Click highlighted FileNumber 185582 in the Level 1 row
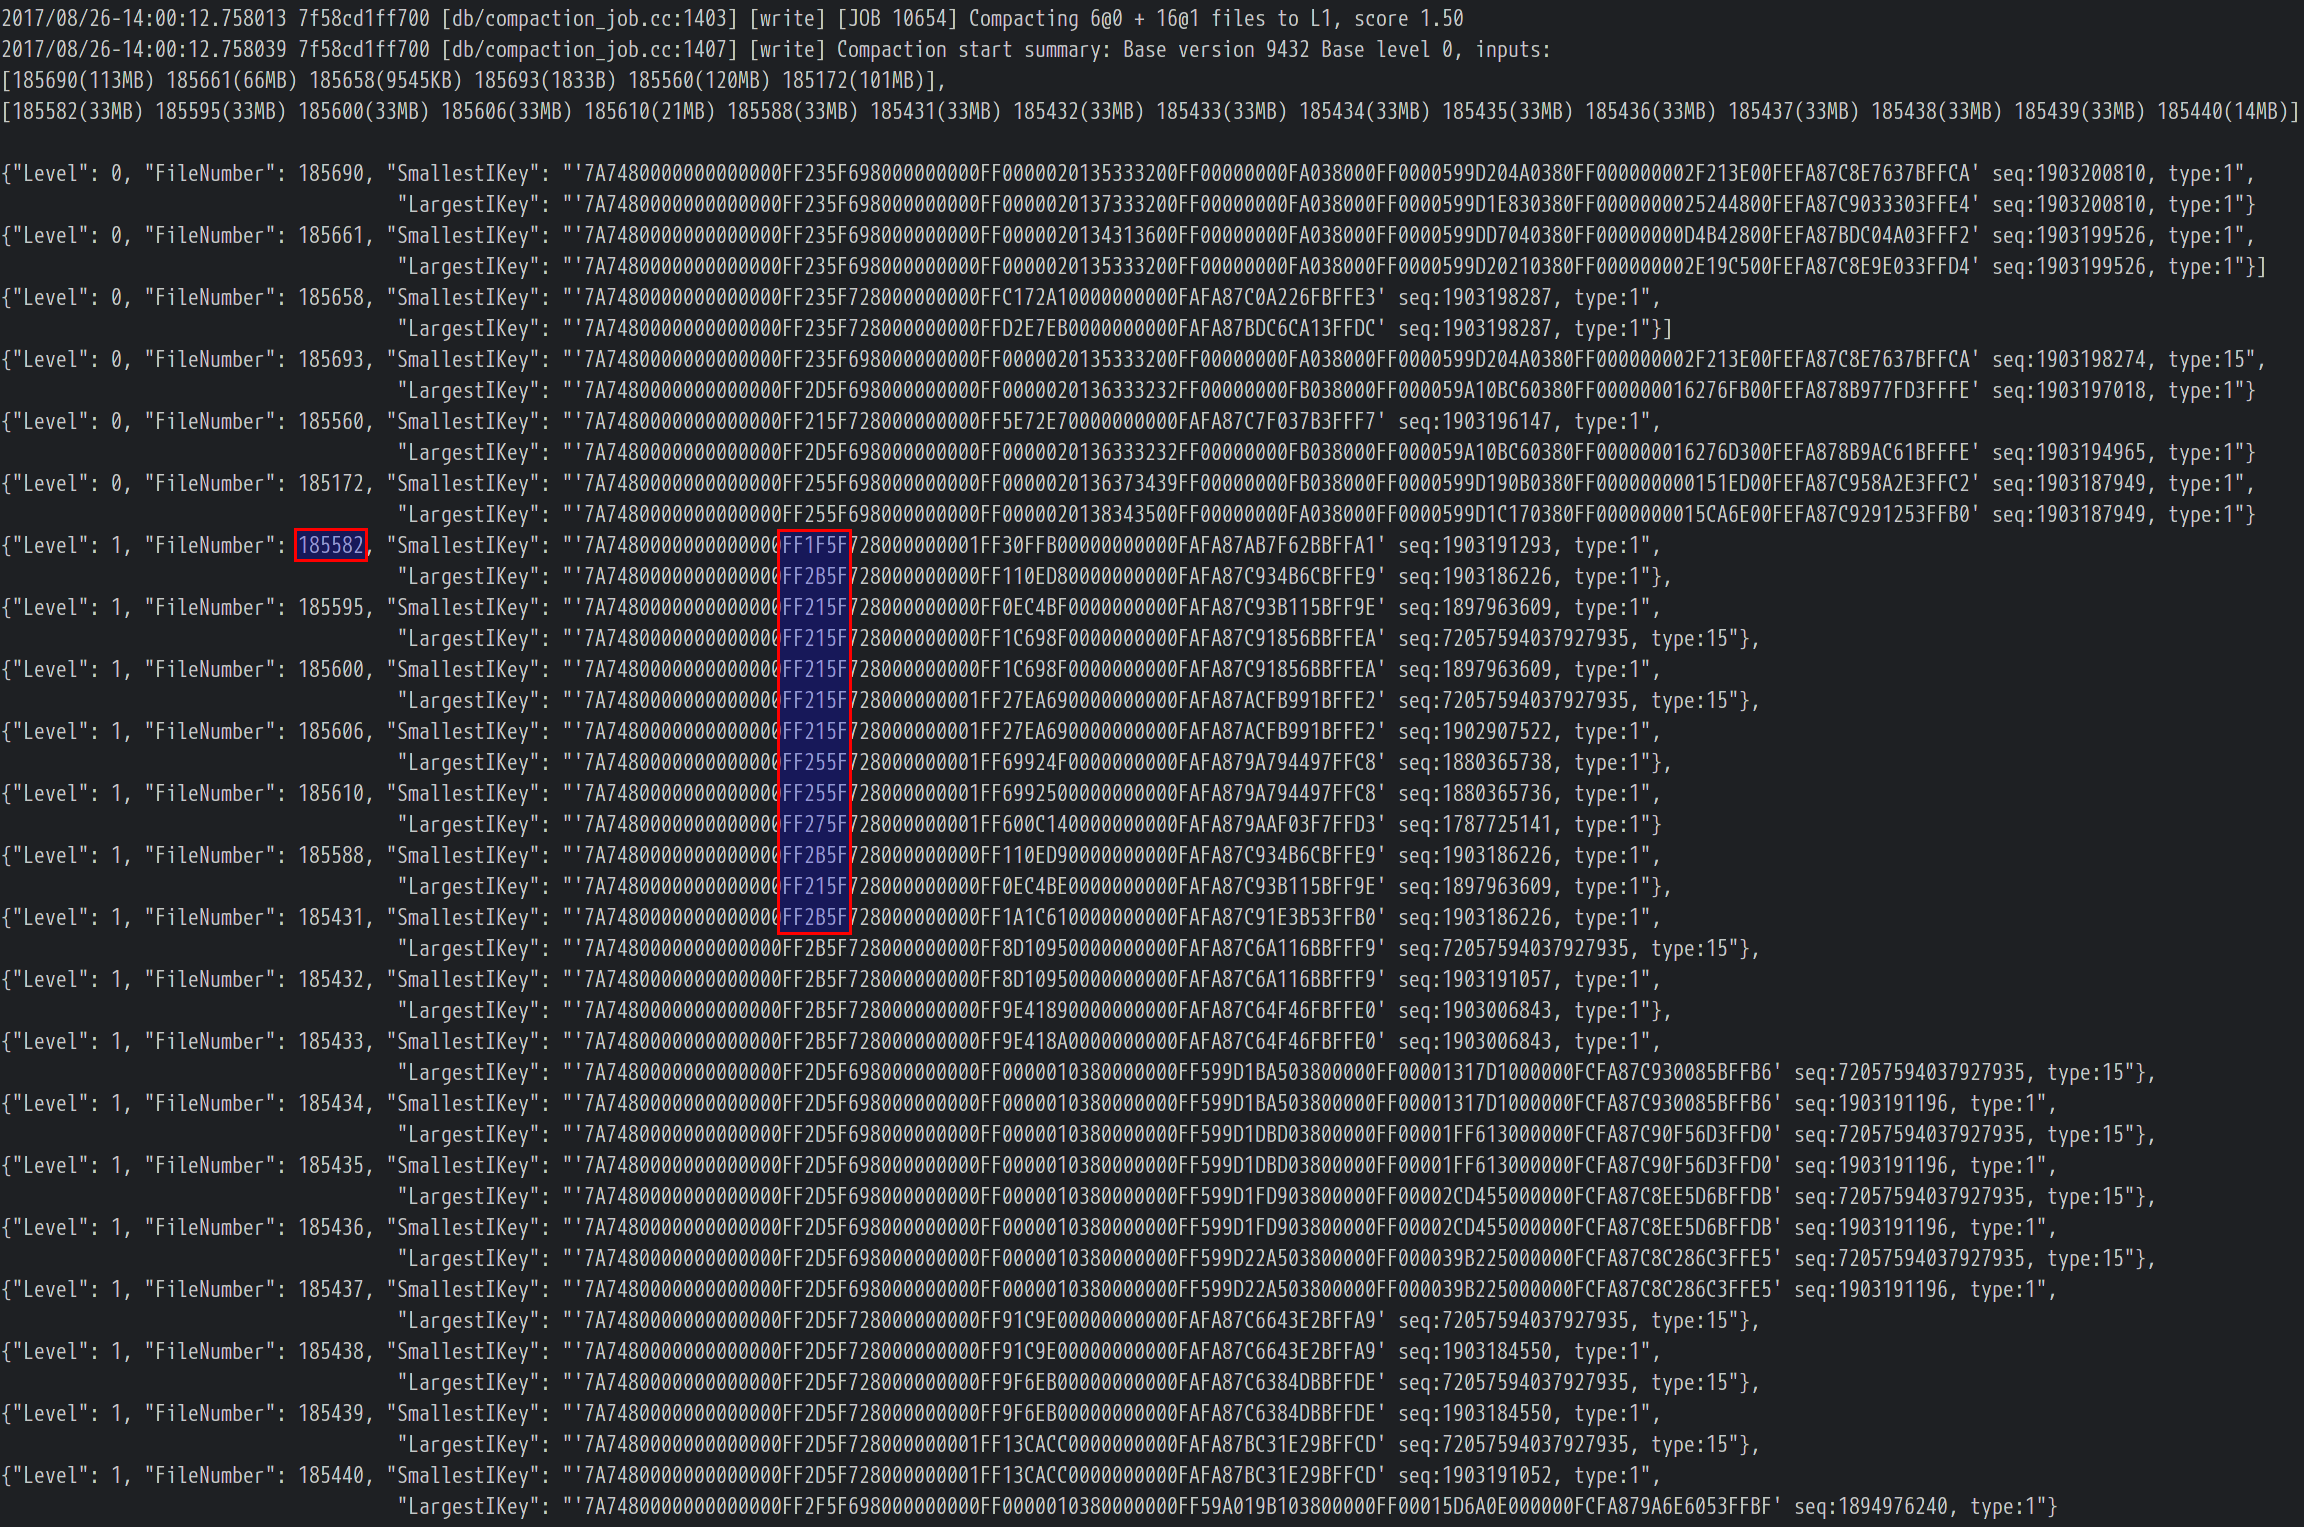2304x1527 pixels. (331, 546)
